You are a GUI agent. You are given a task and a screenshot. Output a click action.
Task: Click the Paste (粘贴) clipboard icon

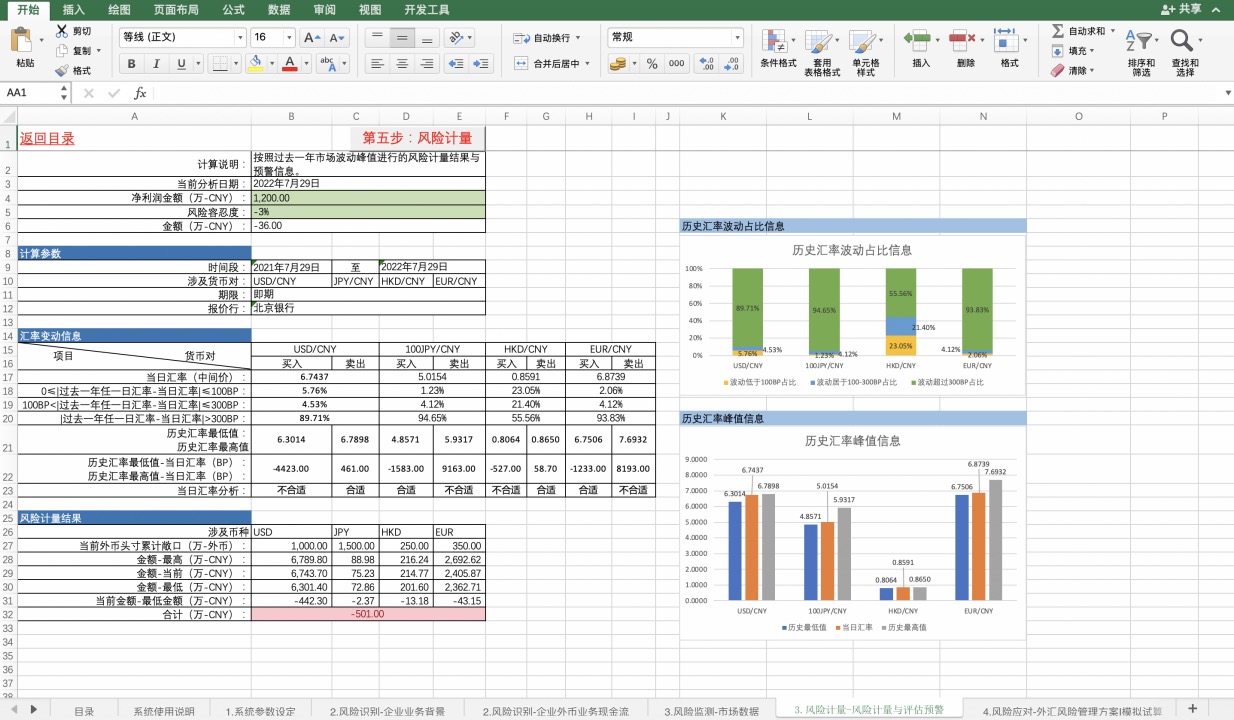click(x=23, y=42)
